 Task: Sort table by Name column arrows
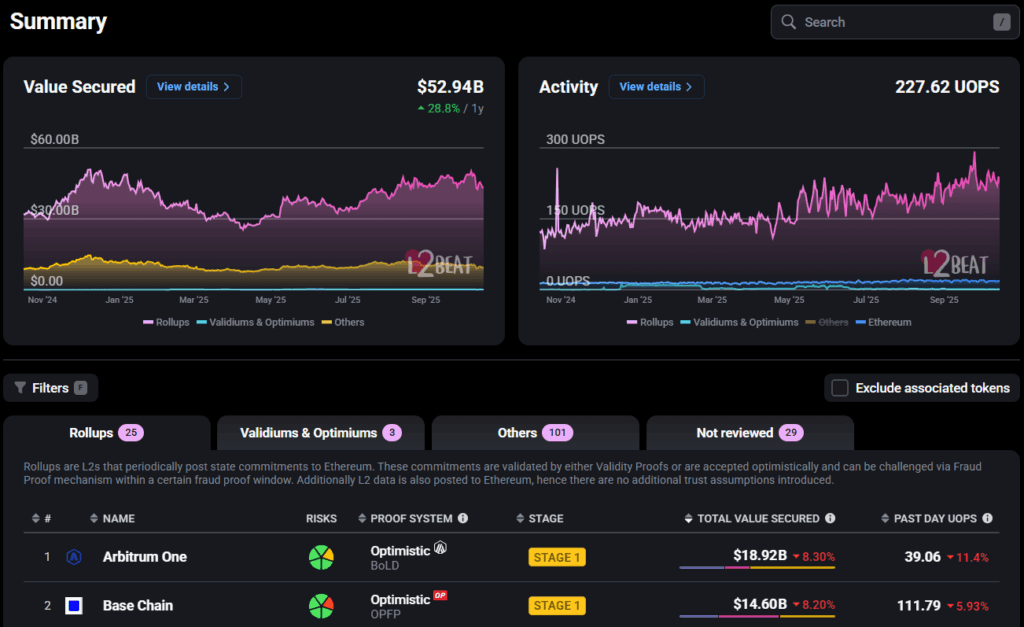click(x=94, y=518)
